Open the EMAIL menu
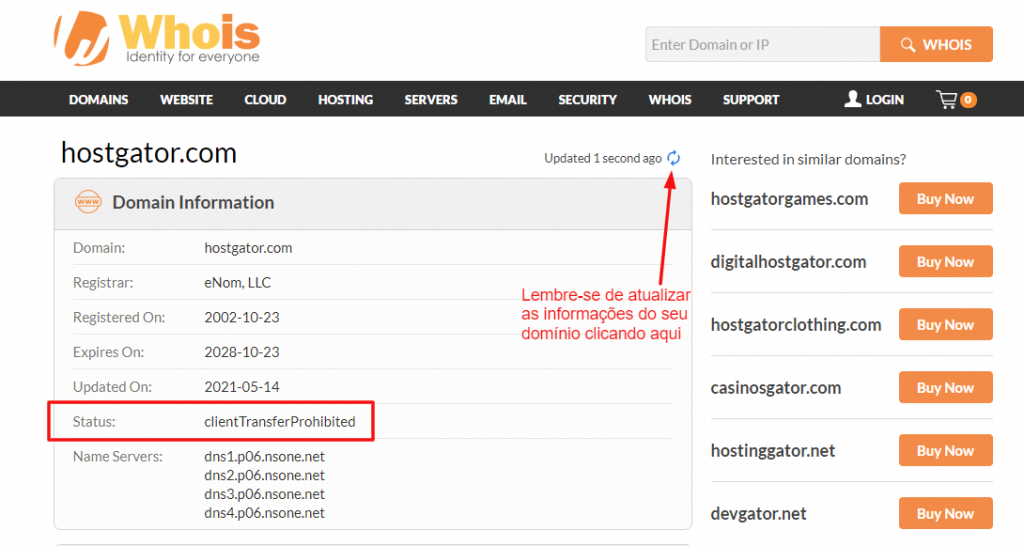Image resolution: width=1024 pixels, height=546 pixels. point(507,100)
